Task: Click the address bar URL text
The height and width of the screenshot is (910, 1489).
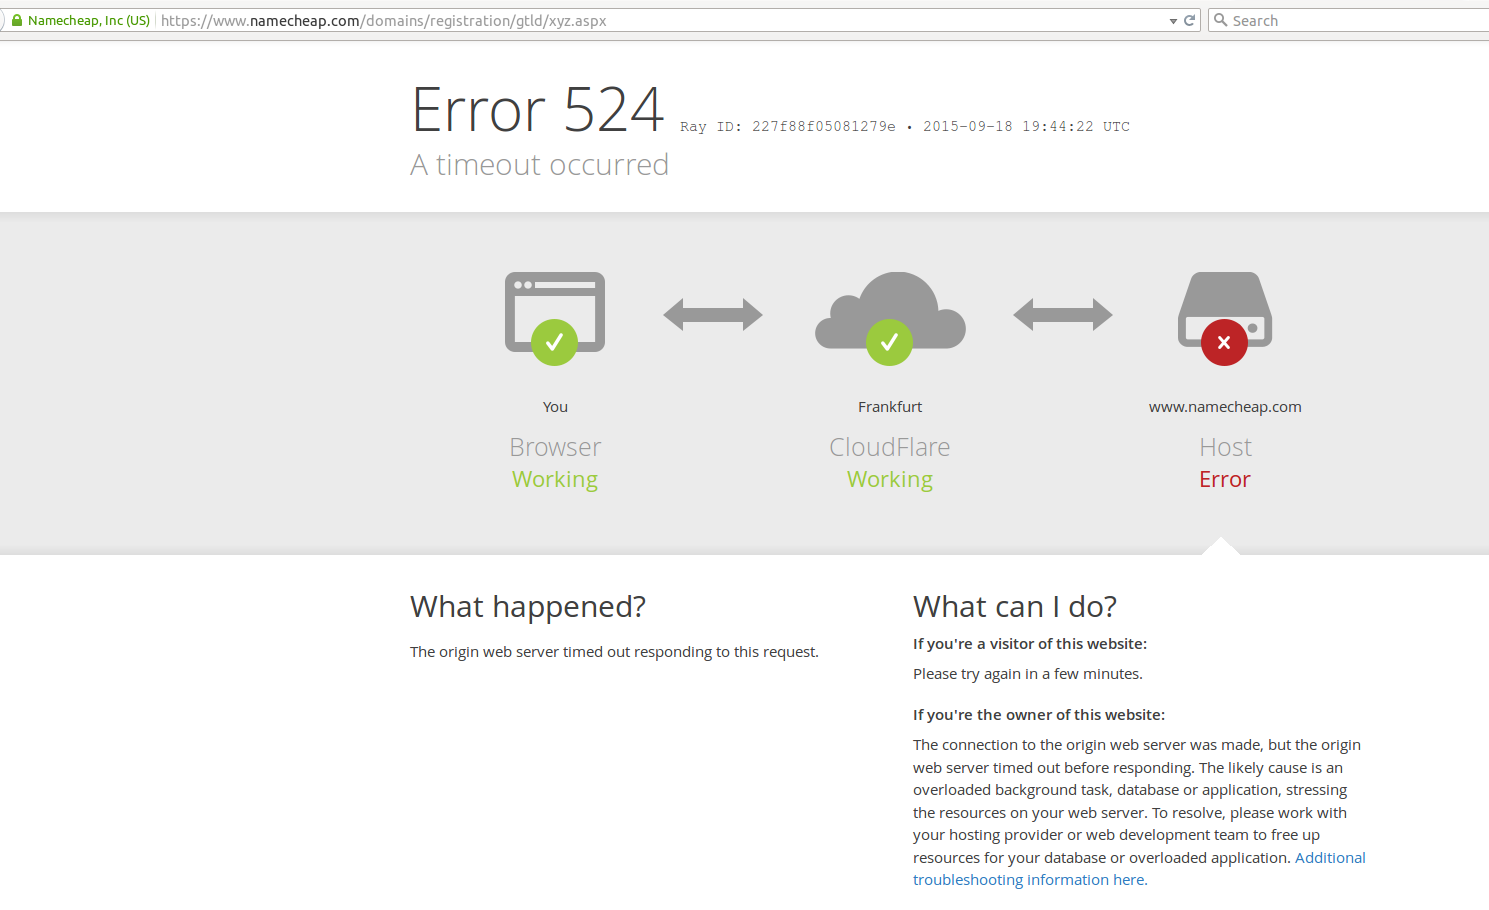Action: click(384, 20)
